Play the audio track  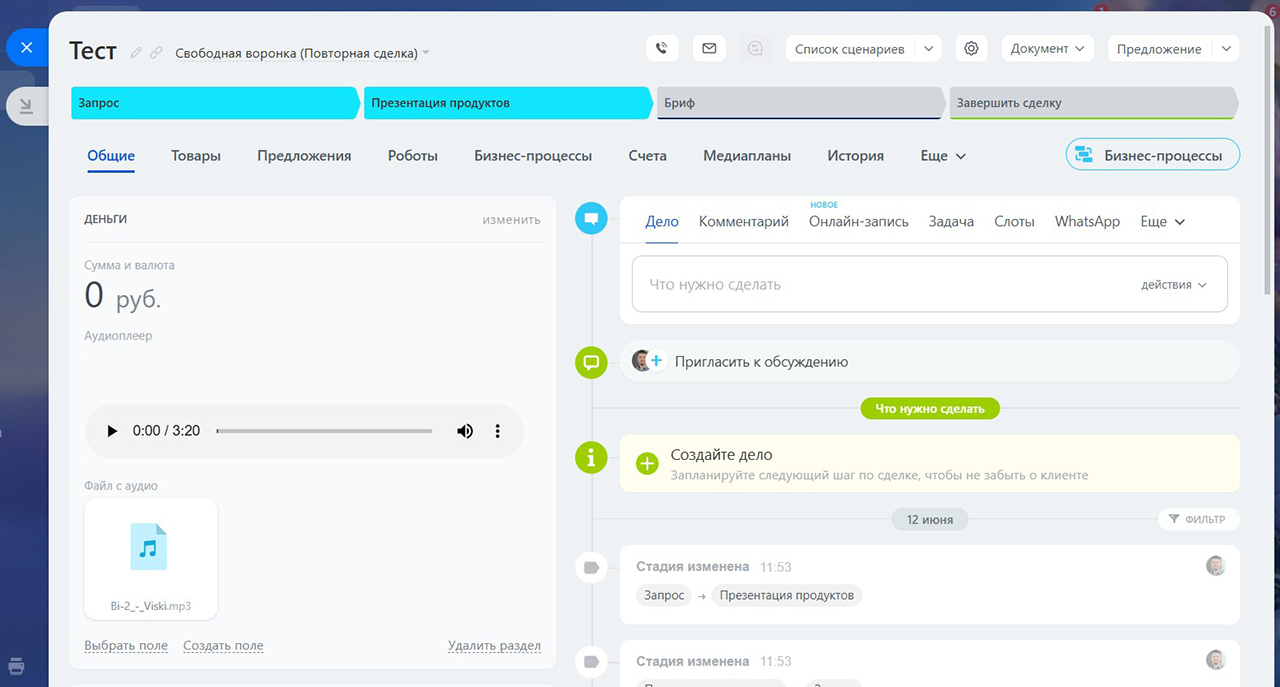coord(111,431)
